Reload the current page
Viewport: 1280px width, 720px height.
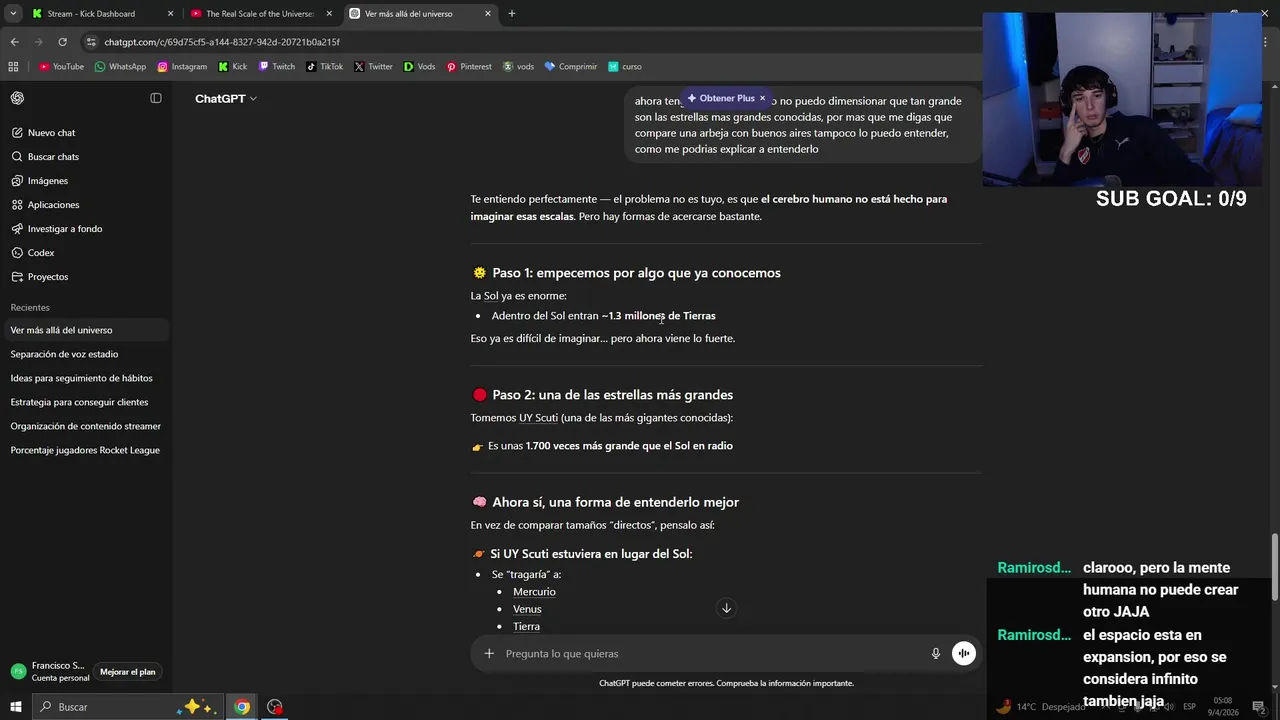click(62, 42)
